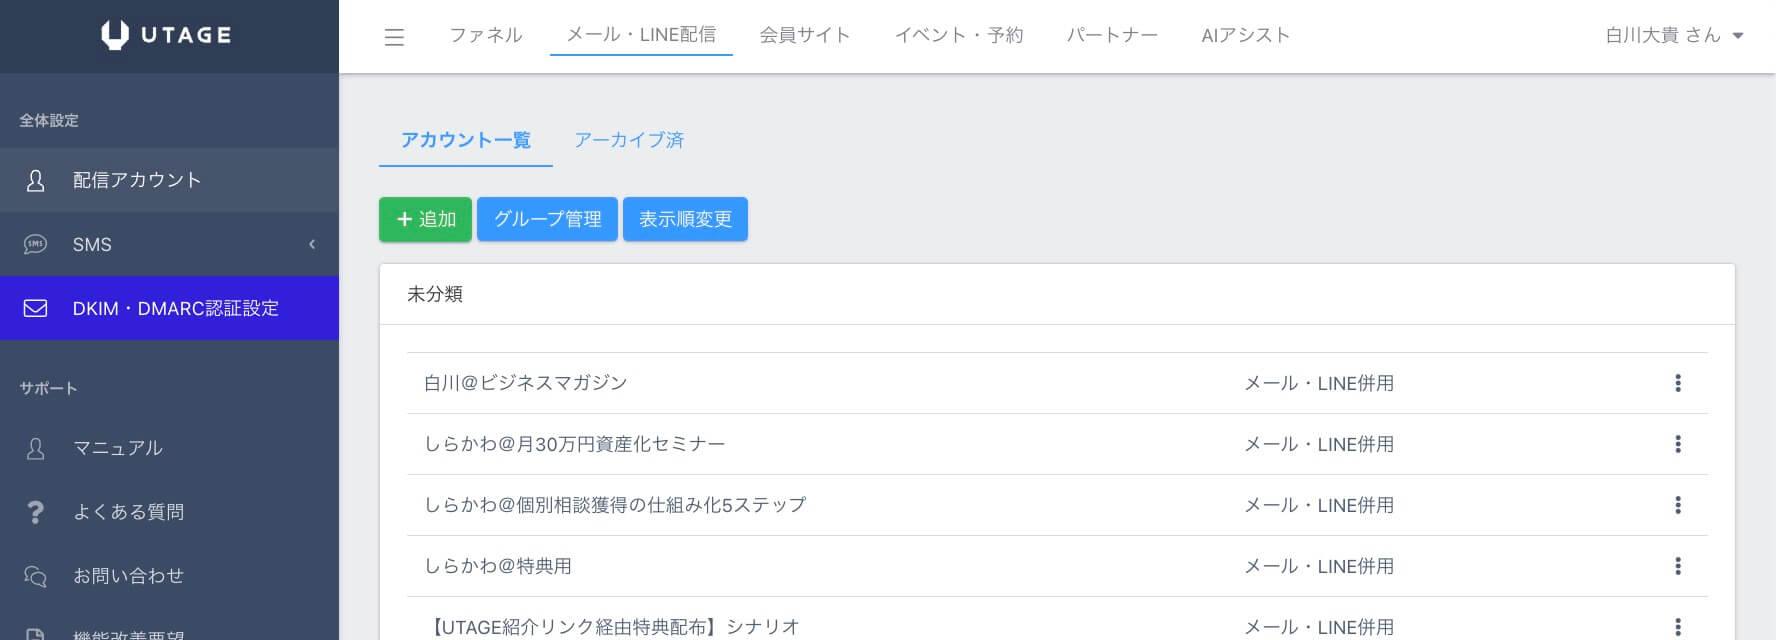Click the SMS speech bubble icon

click(x=35, y=244)
